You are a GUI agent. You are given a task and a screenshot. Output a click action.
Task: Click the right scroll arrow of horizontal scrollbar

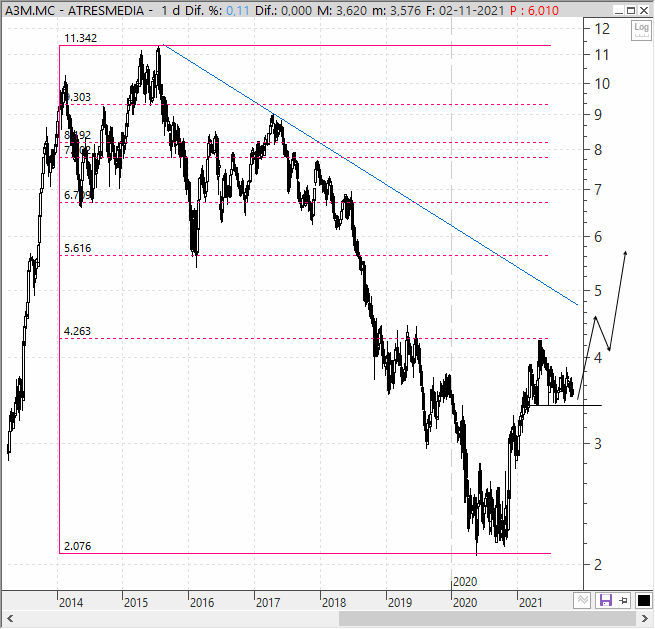point(645,619)
